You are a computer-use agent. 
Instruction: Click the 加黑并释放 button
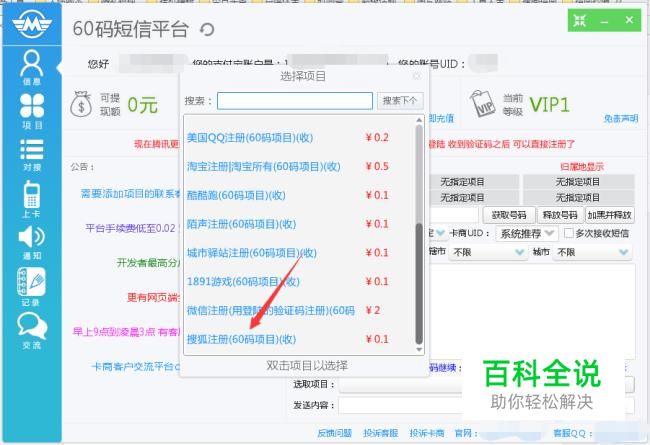609,215
